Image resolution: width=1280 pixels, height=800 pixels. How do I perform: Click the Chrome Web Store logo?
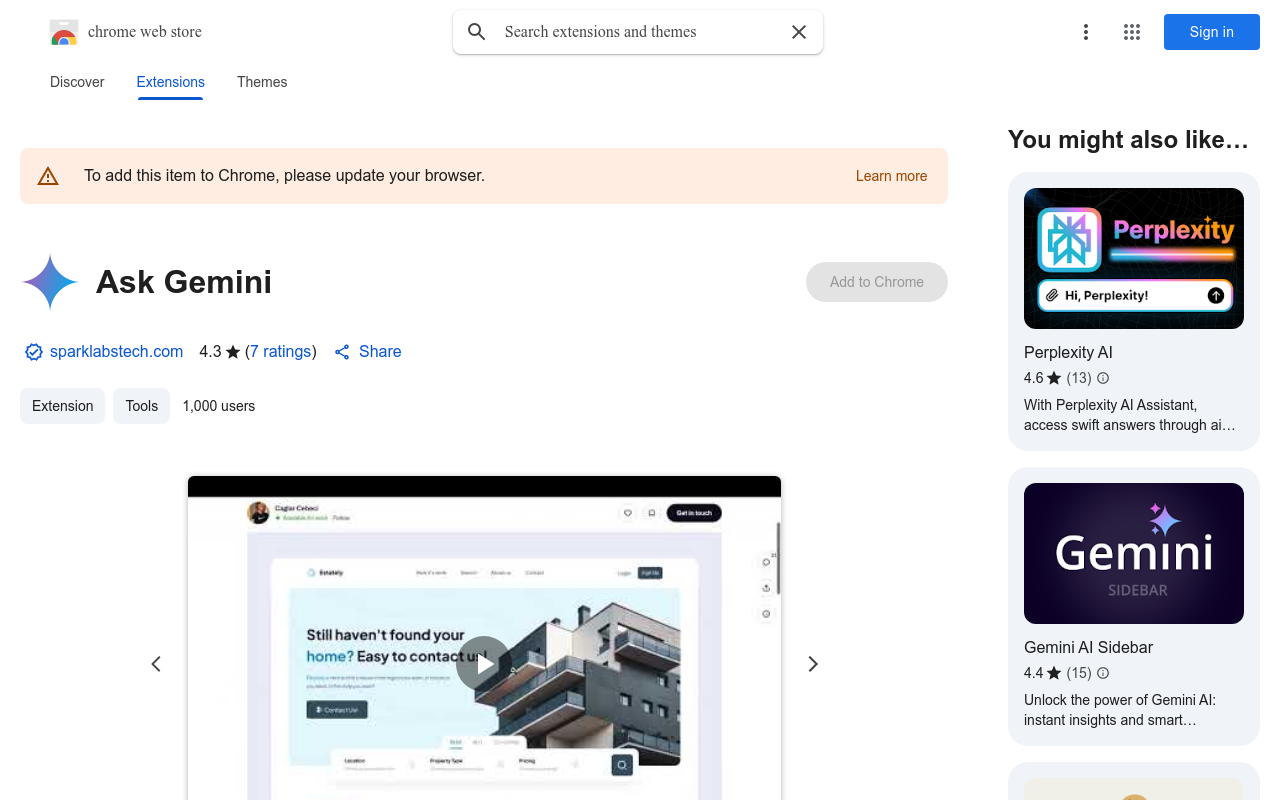(64, 32)
